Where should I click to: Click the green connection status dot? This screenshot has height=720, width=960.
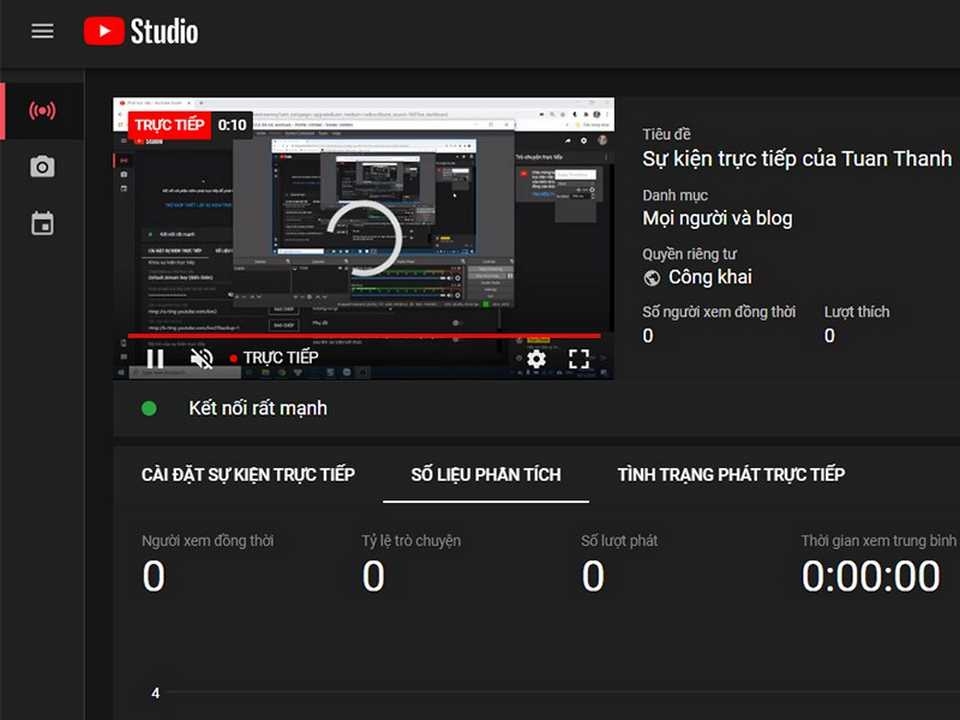(149, 408)
